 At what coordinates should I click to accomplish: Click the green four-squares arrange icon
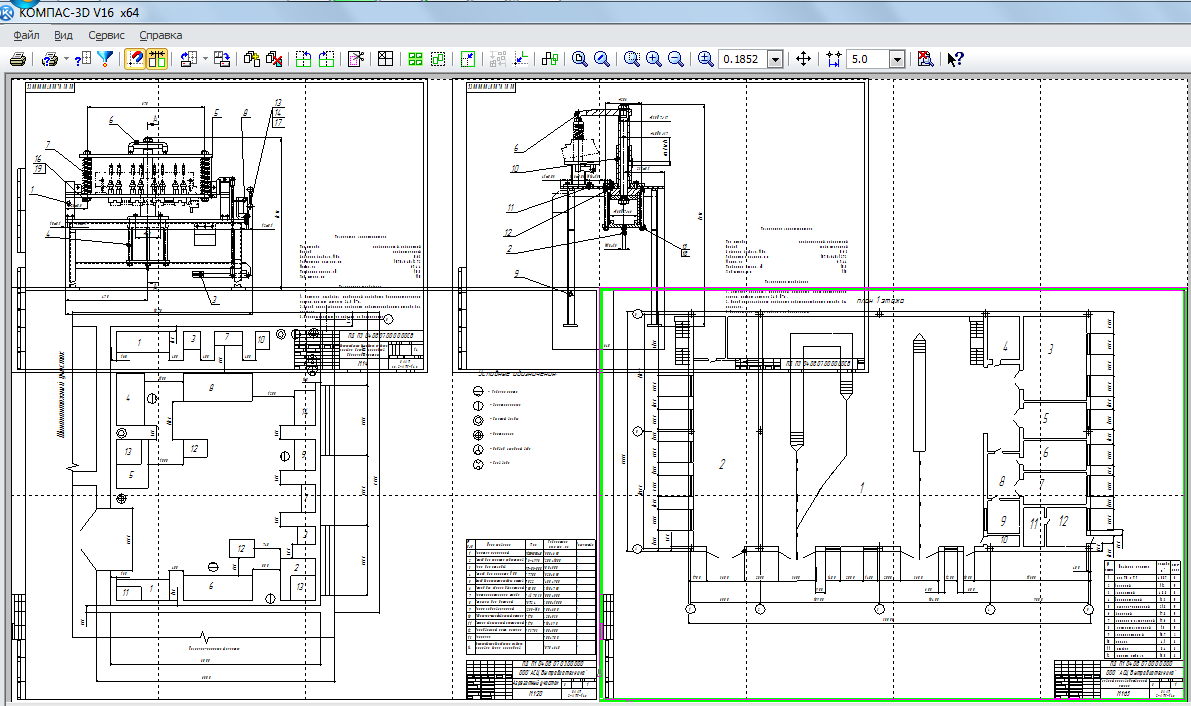point(415,59)
